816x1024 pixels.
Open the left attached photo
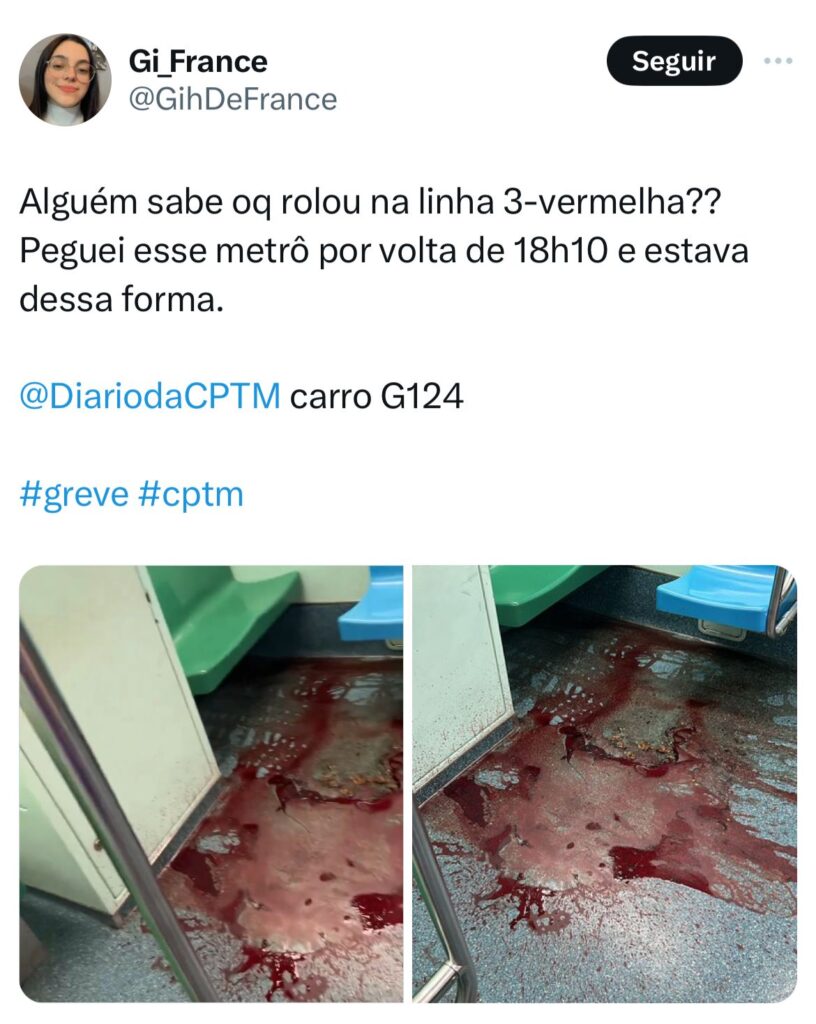coord(211,783)
